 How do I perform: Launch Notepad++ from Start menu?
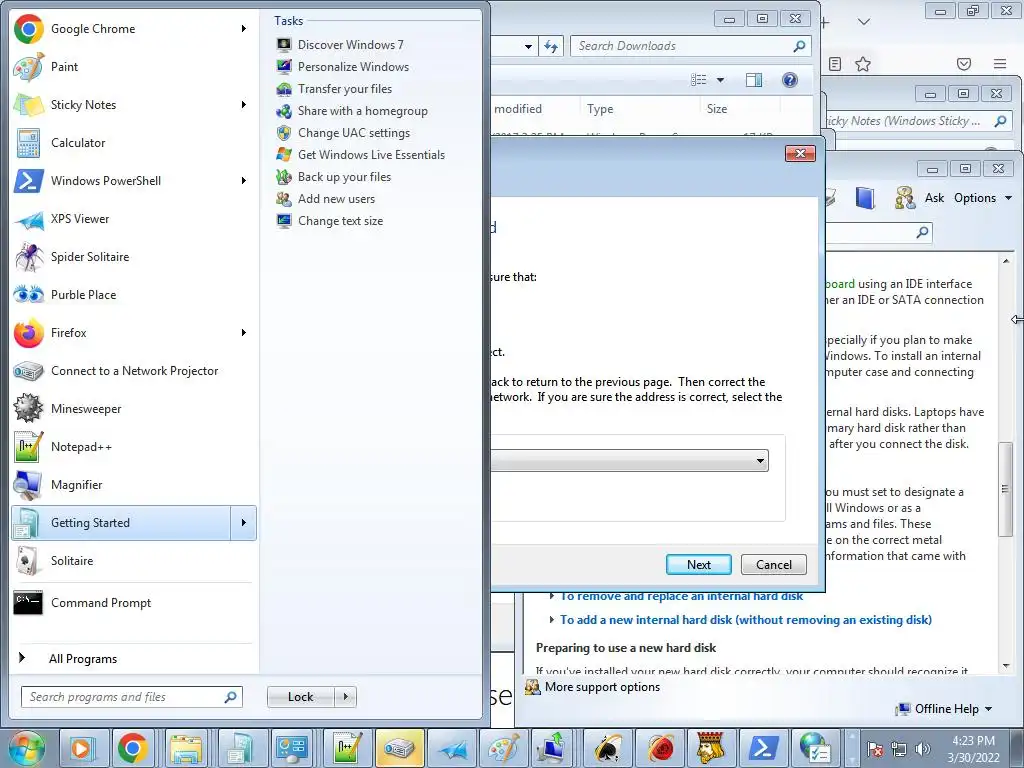click(x=134, y=447)
